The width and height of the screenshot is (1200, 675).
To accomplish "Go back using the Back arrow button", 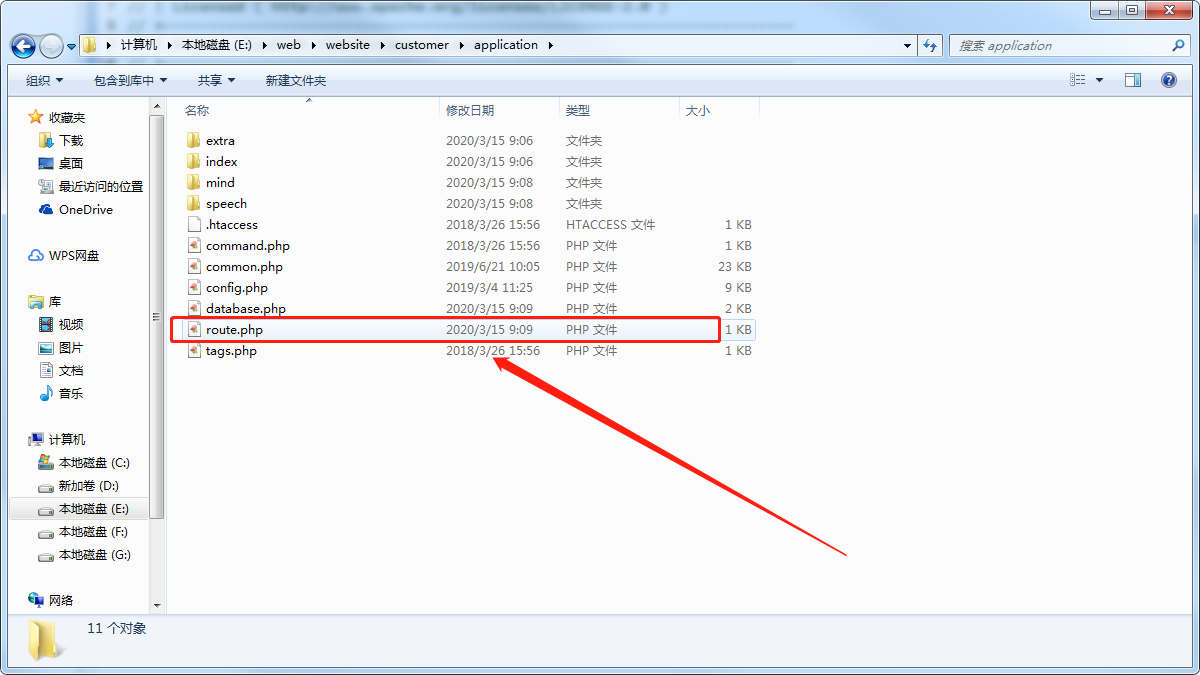I will 25,46.
